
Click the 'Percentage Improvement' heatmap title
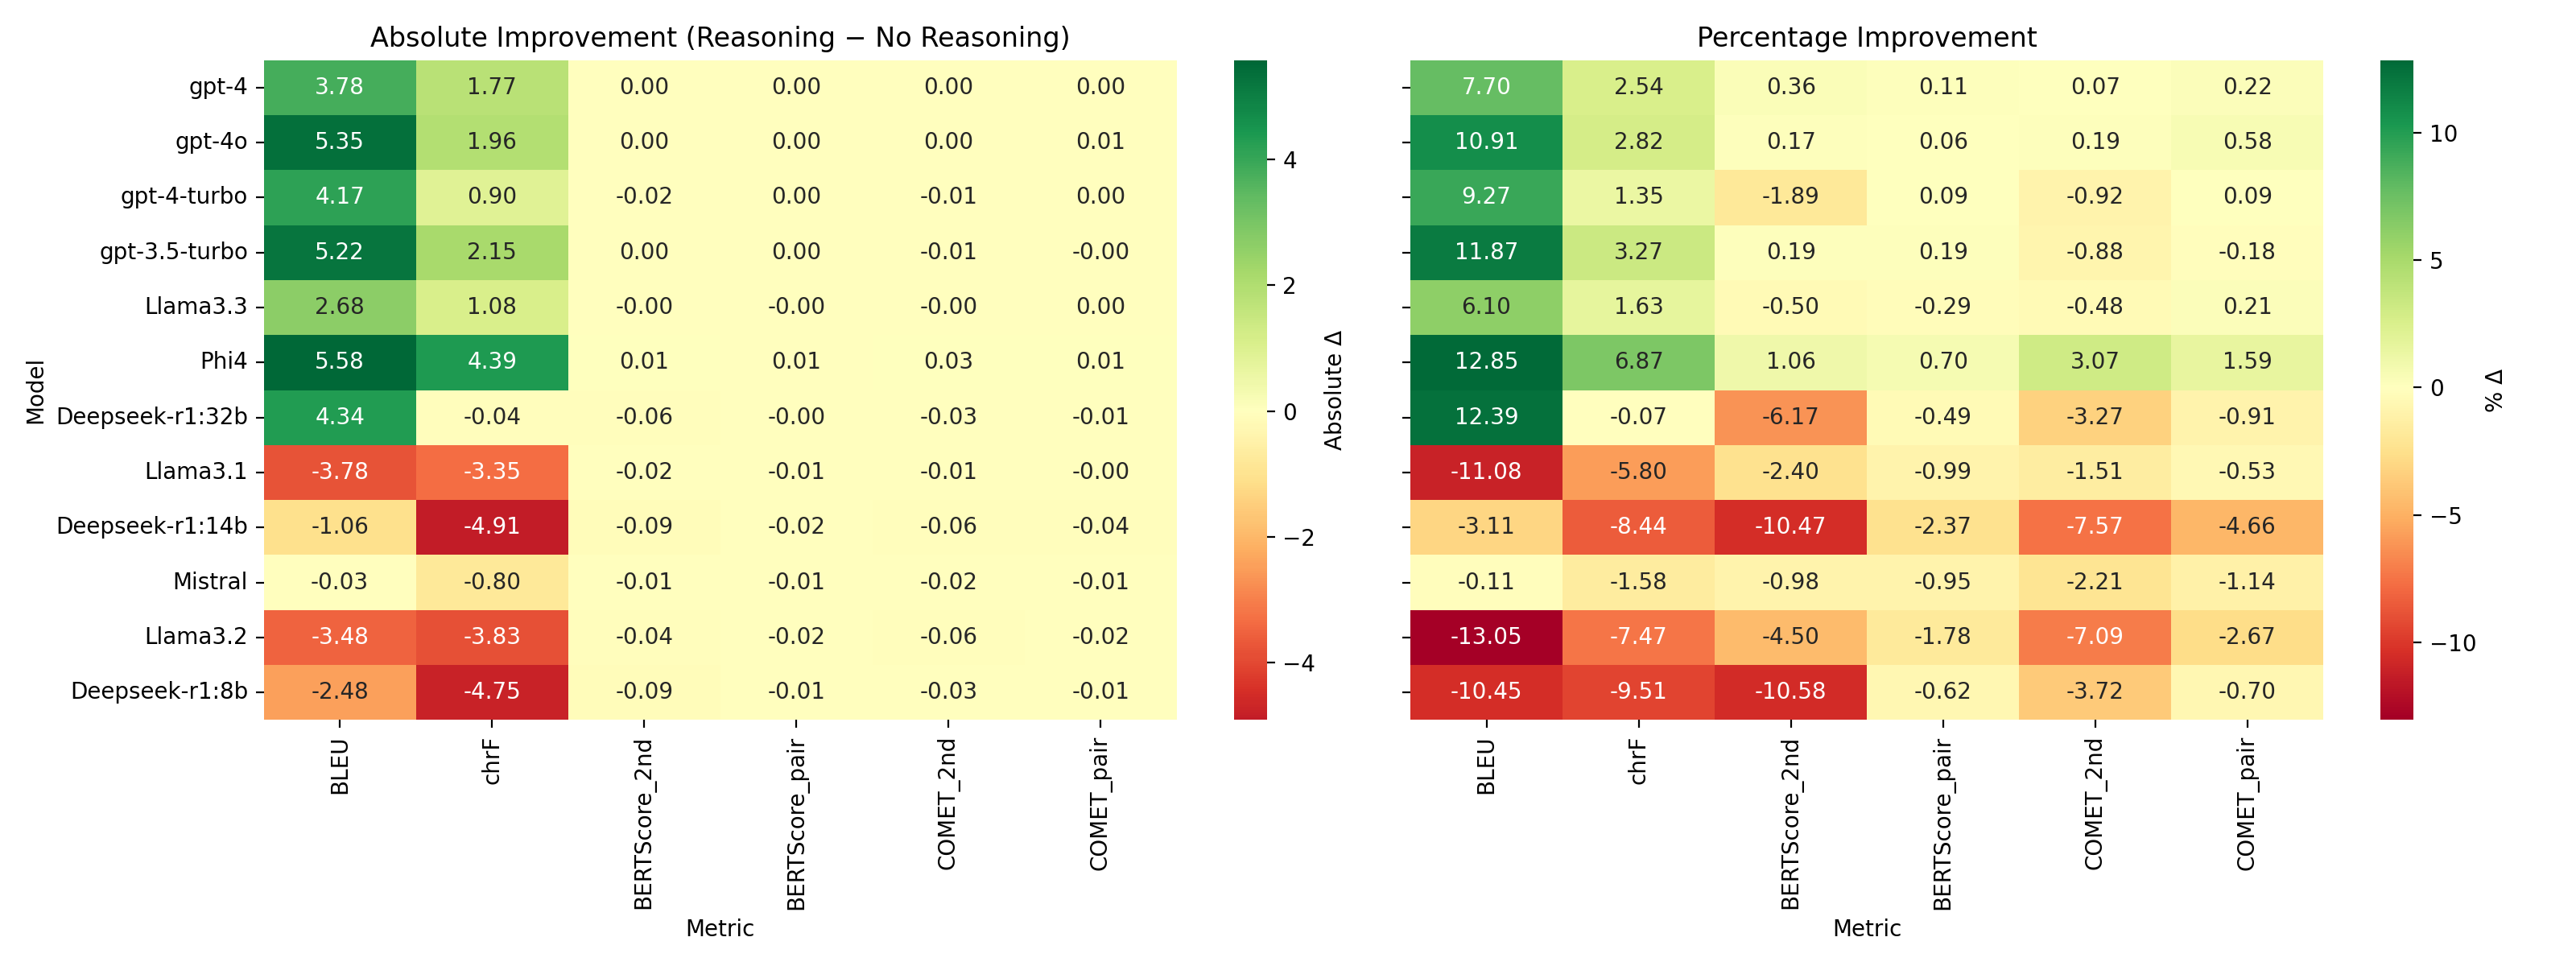(1866, 38)
